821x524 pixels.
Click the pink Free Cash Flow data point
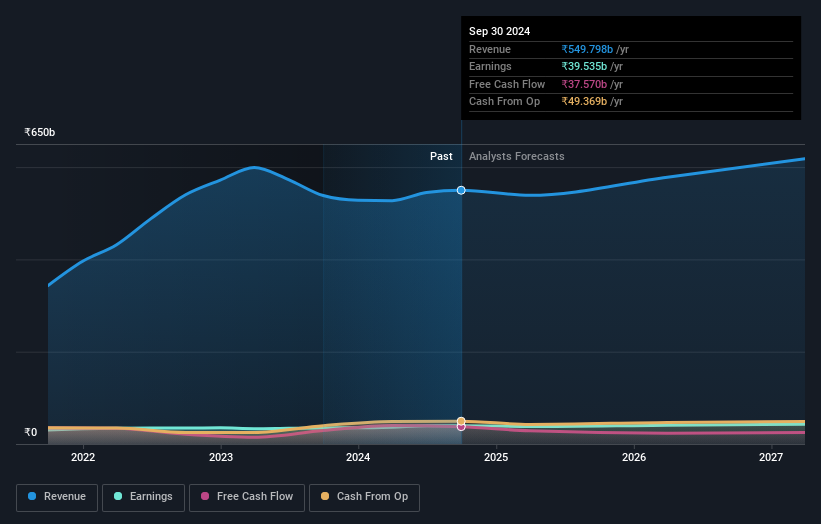461,427
